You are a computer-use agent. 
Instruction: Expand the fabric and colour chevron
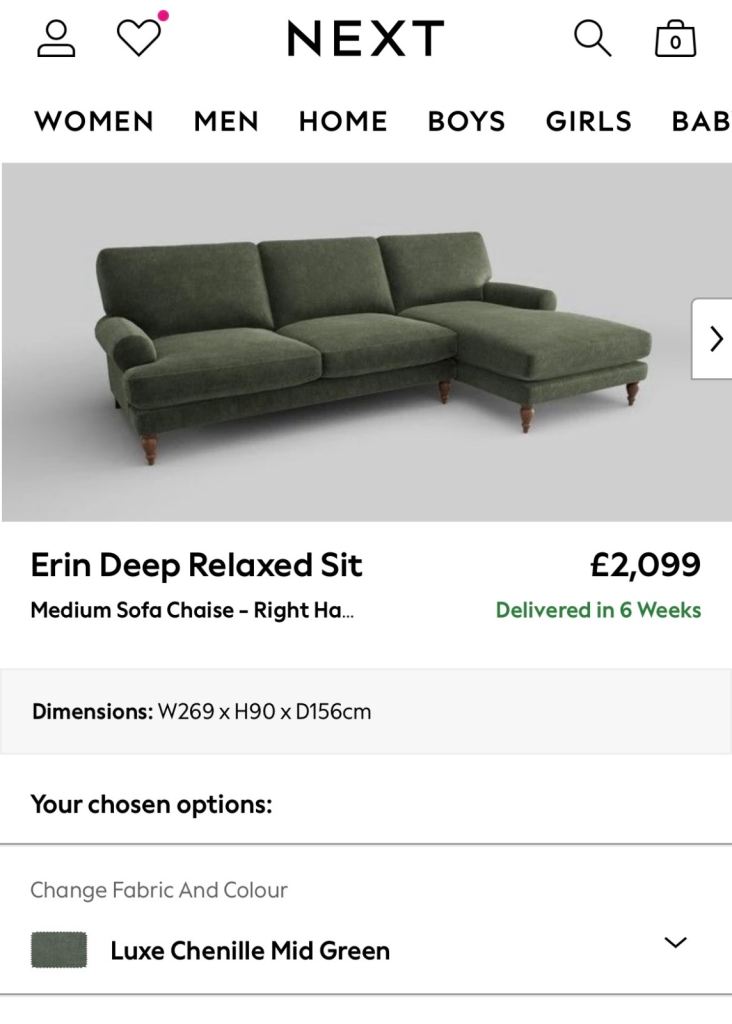click(676, 942)
